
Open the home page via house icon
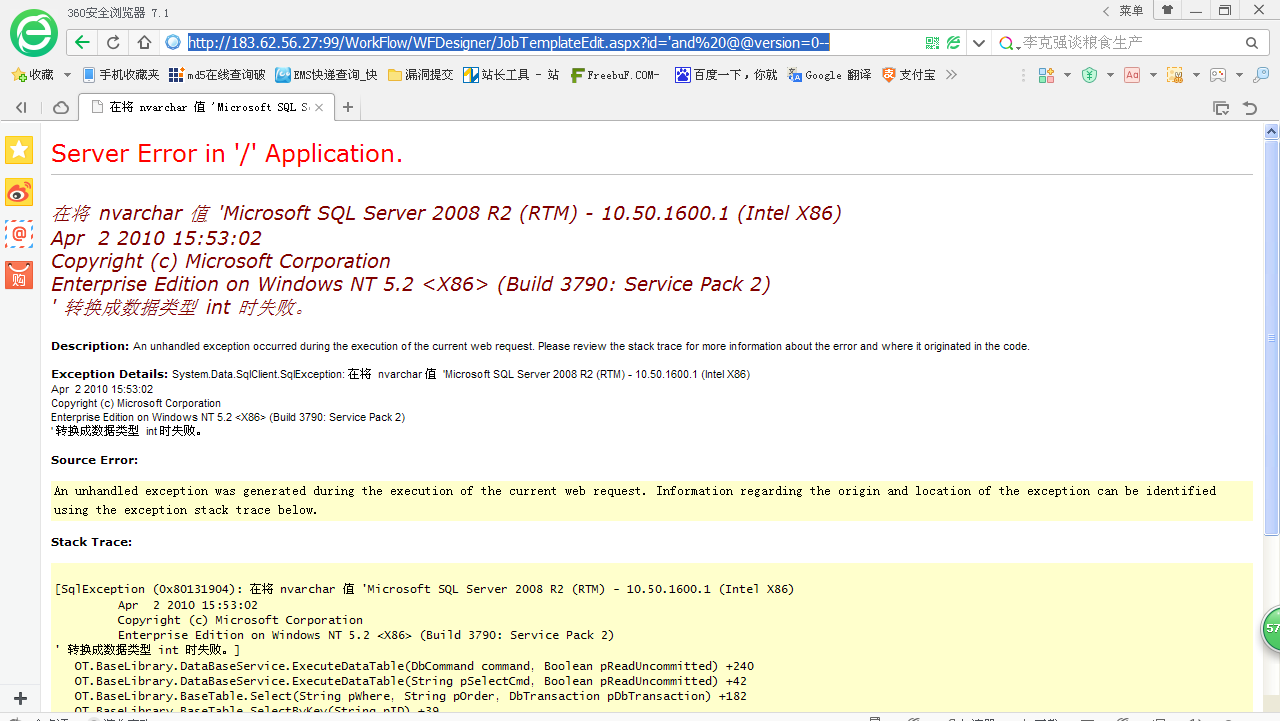coord(144,43)
